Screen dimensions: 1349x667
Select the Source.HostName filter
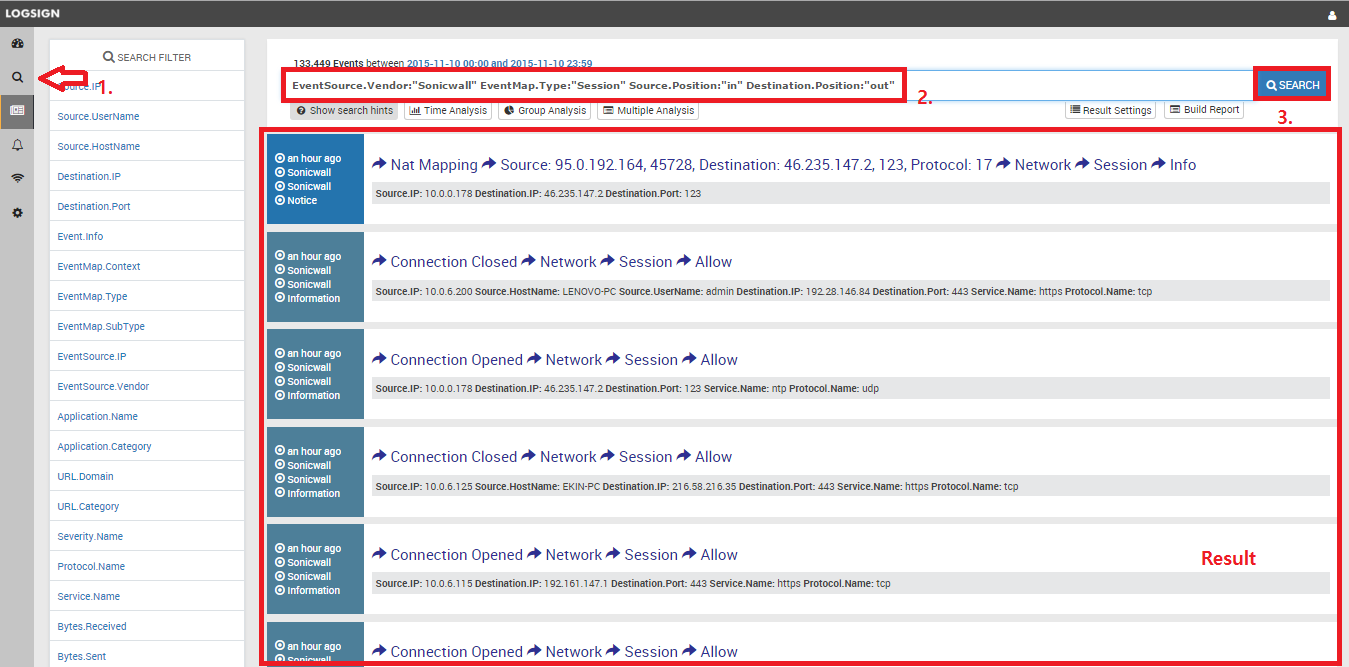tap(98, 146)
